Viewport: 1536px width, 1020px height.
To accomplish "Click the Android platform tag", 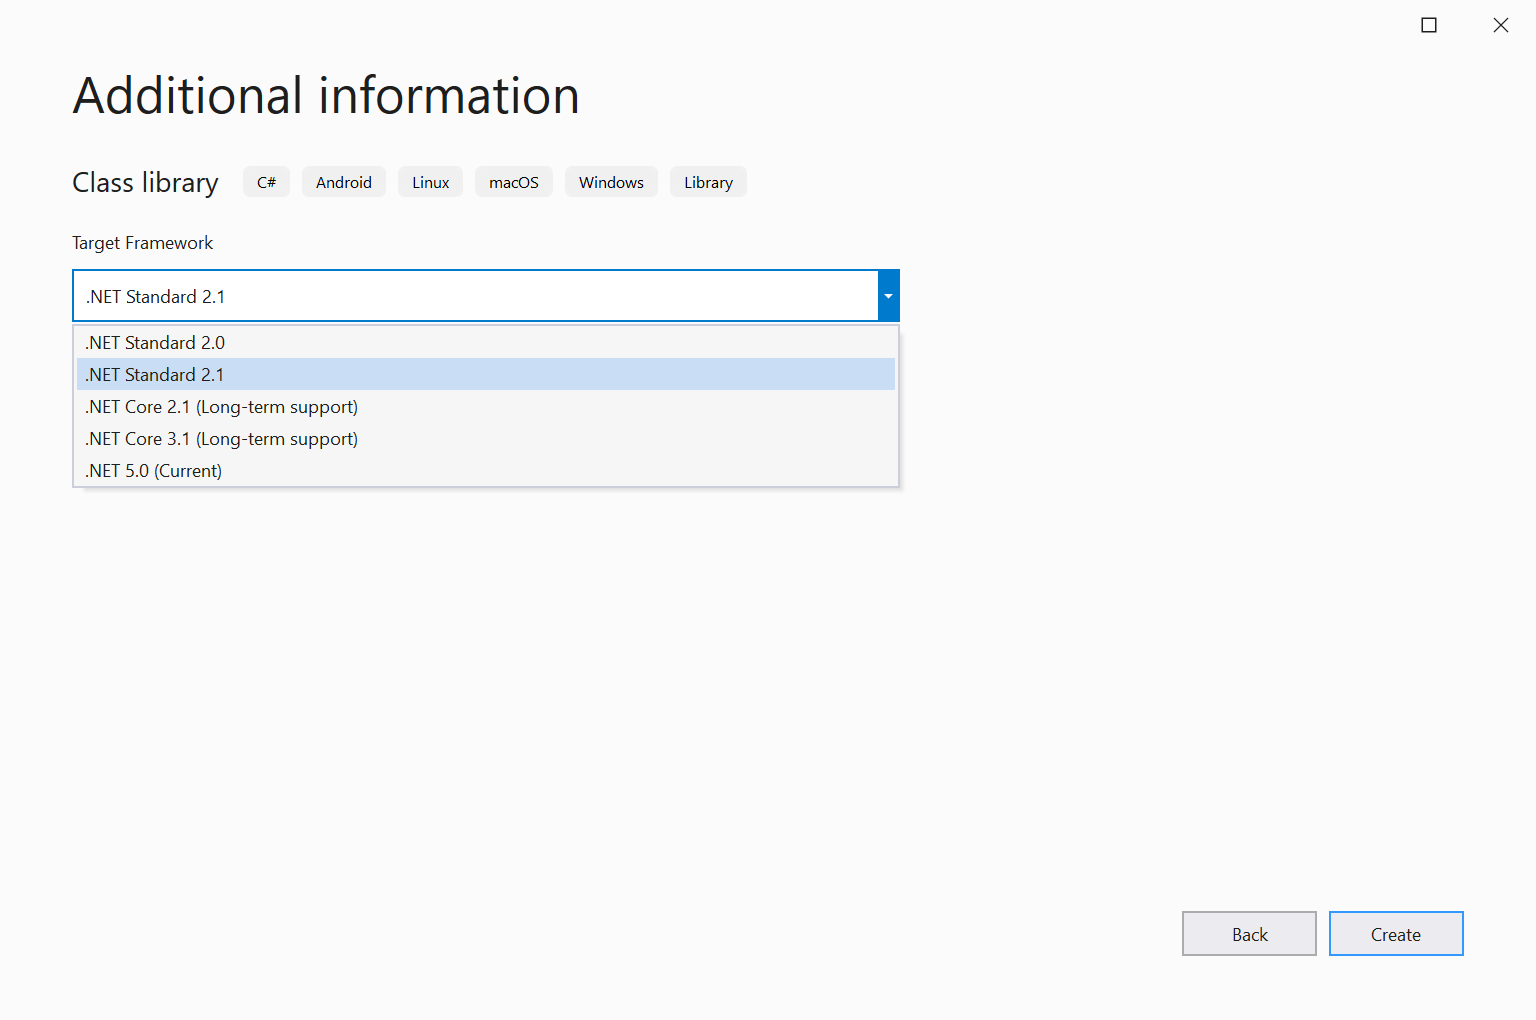I will pos(343,181).
